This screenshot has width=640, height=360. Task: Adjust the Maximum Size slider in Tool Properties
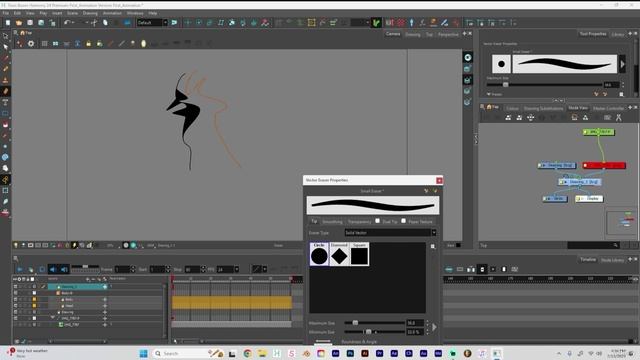click(x=505, y=84)
